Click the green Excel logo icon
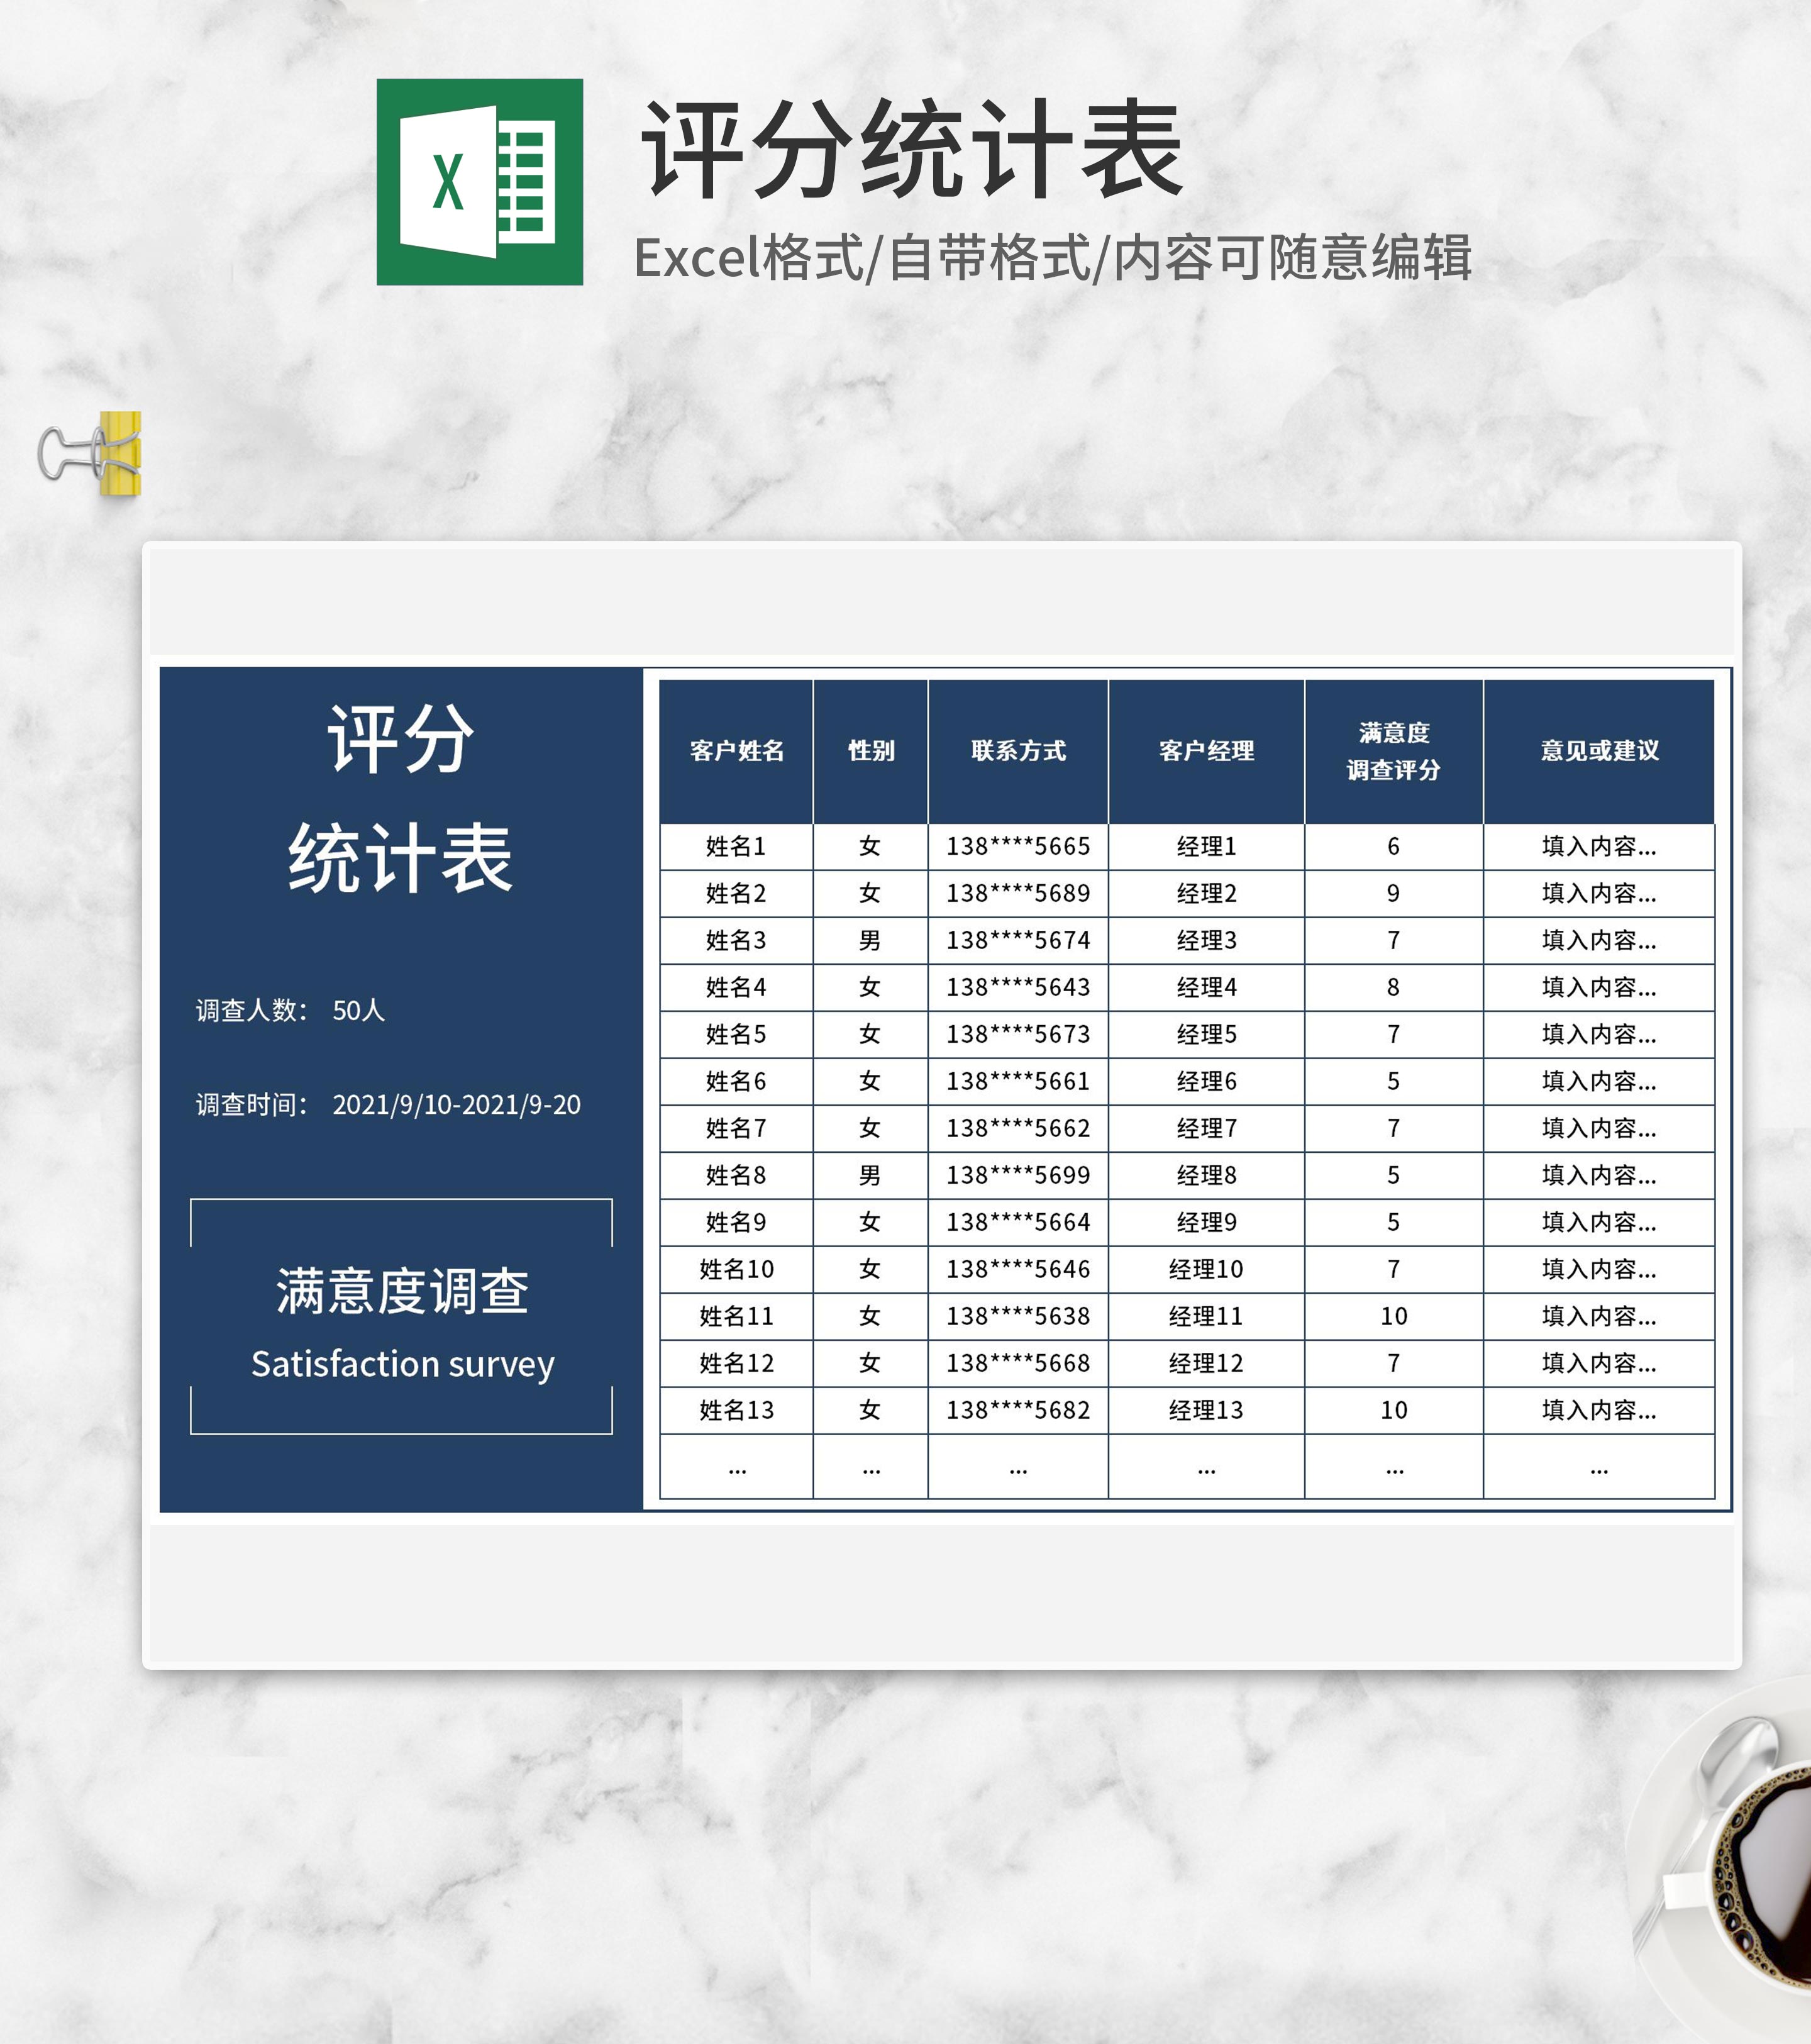 479,182
